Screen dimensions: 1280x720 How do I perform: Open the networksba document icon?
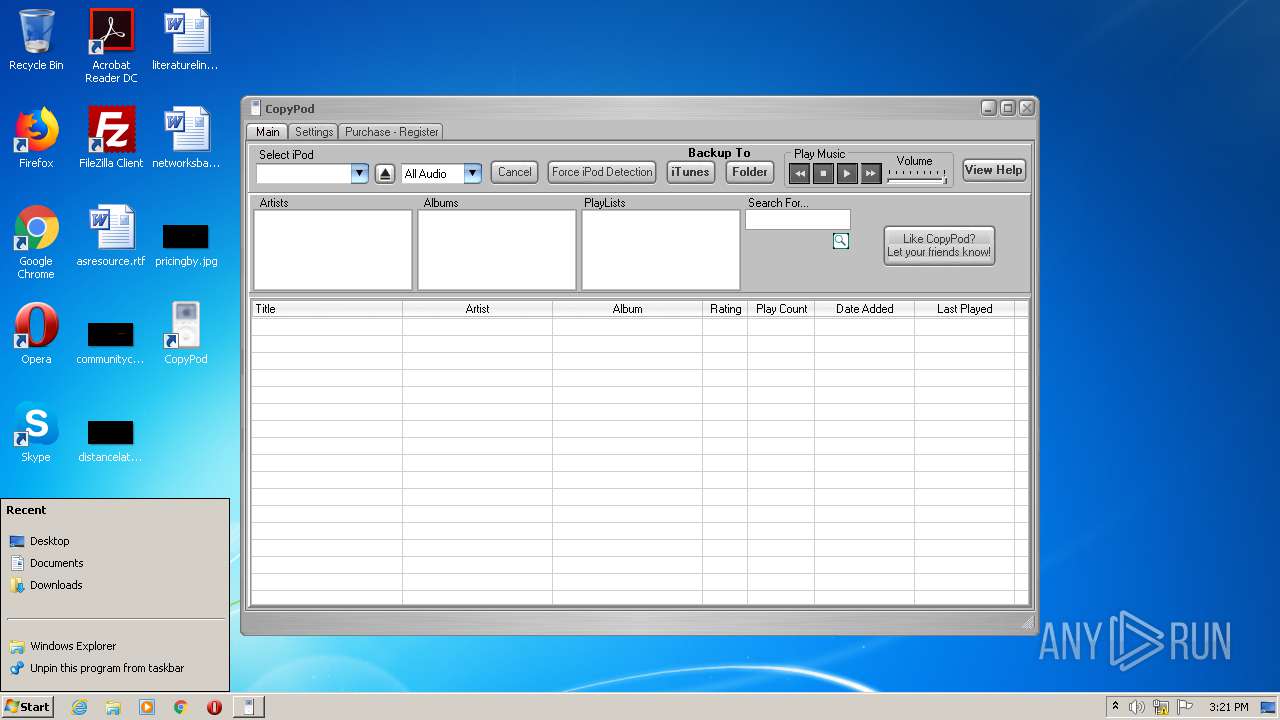(186, 138)
